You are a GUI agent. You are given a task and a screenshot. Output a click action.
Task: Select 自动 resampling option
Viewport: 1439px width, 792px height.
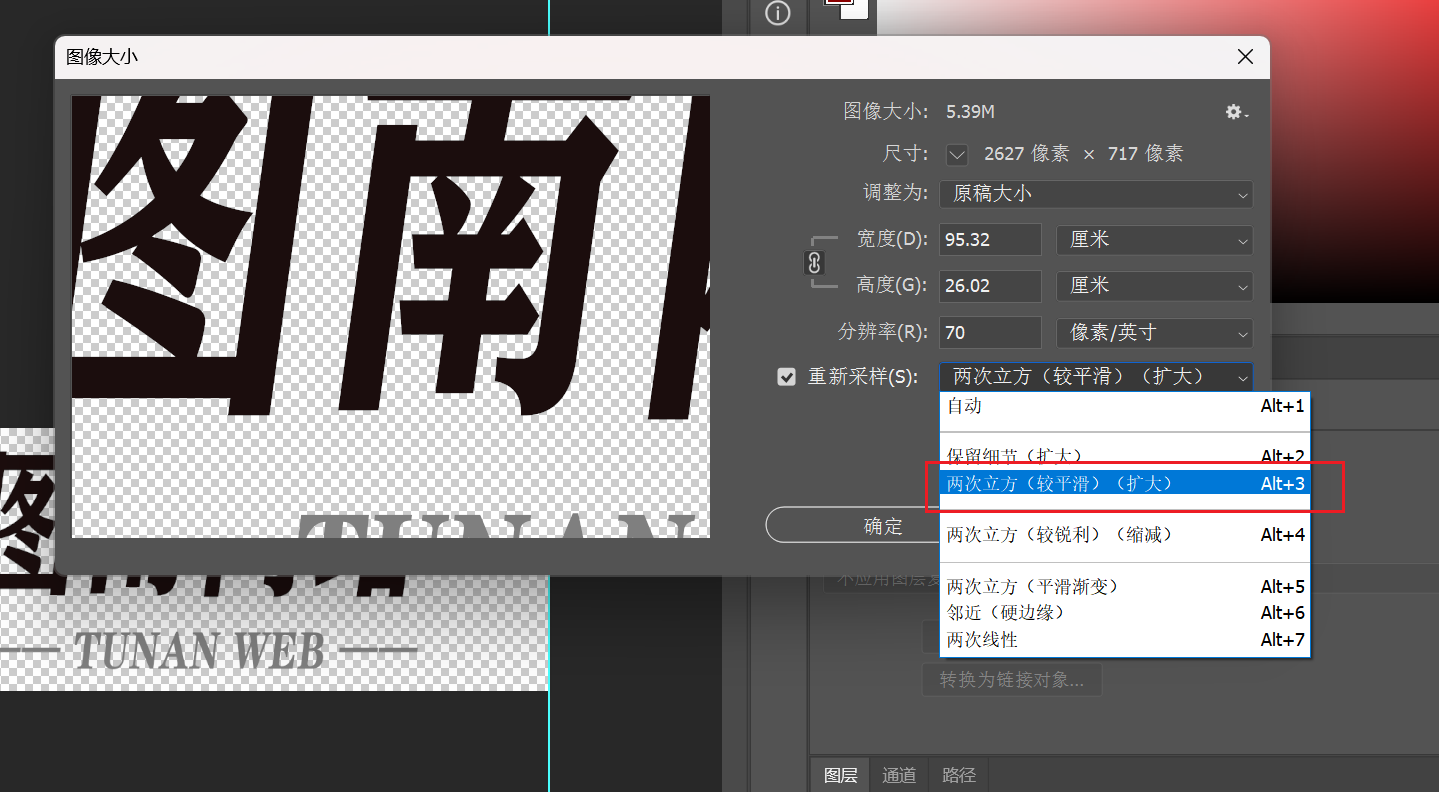(1125, 406)
